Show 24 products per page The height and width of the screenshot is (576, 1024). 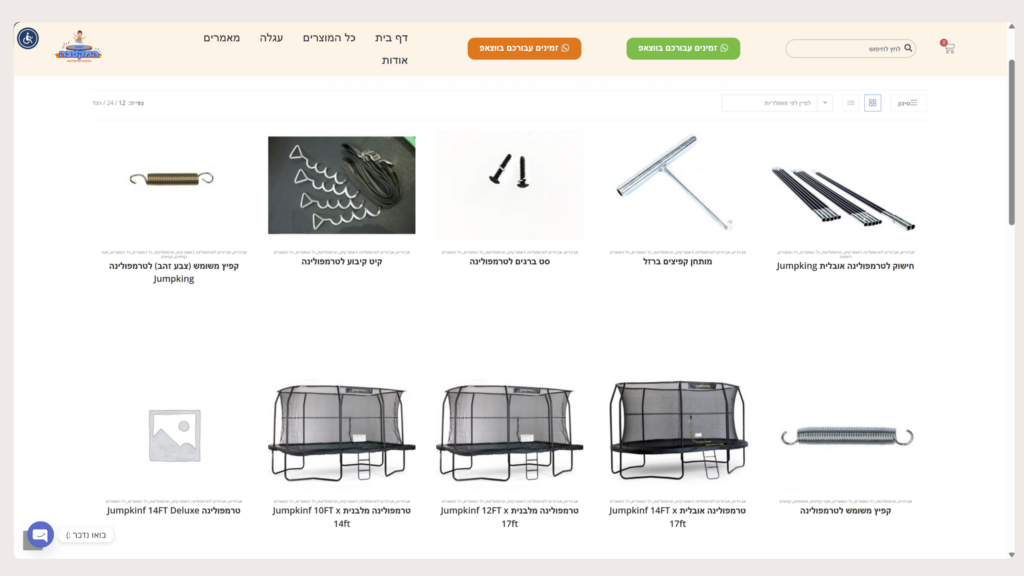click(110, 103)
